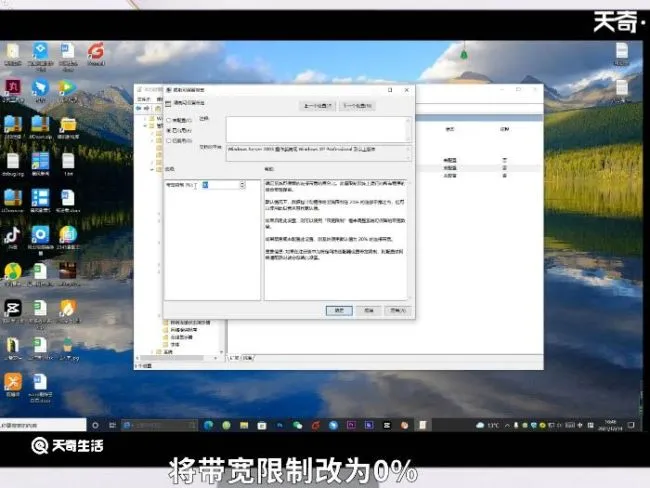The width and height of the screenshot is (650, 488).
Task: Open the notepad-style icon on taskbar
Action: (422, 425)
